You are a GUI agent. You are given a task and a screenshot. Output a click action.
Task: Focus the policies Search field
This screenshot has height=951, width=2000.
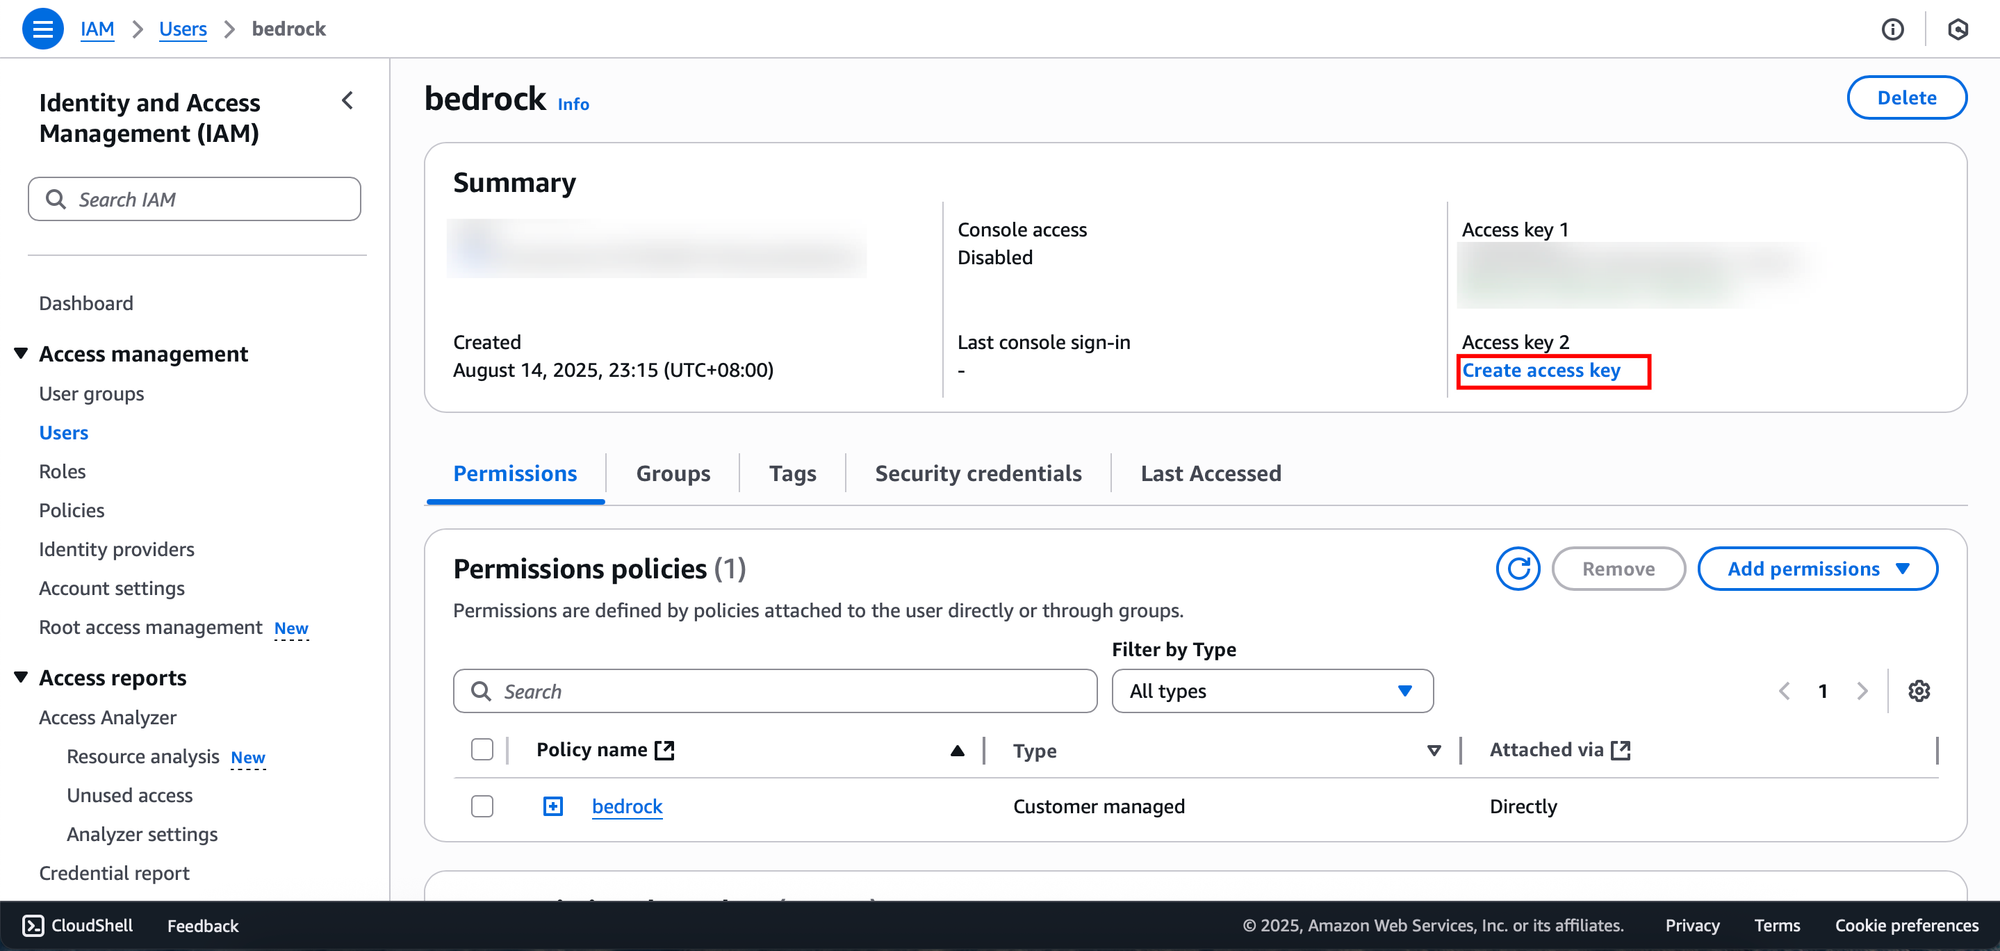click(x=775, y=691)
